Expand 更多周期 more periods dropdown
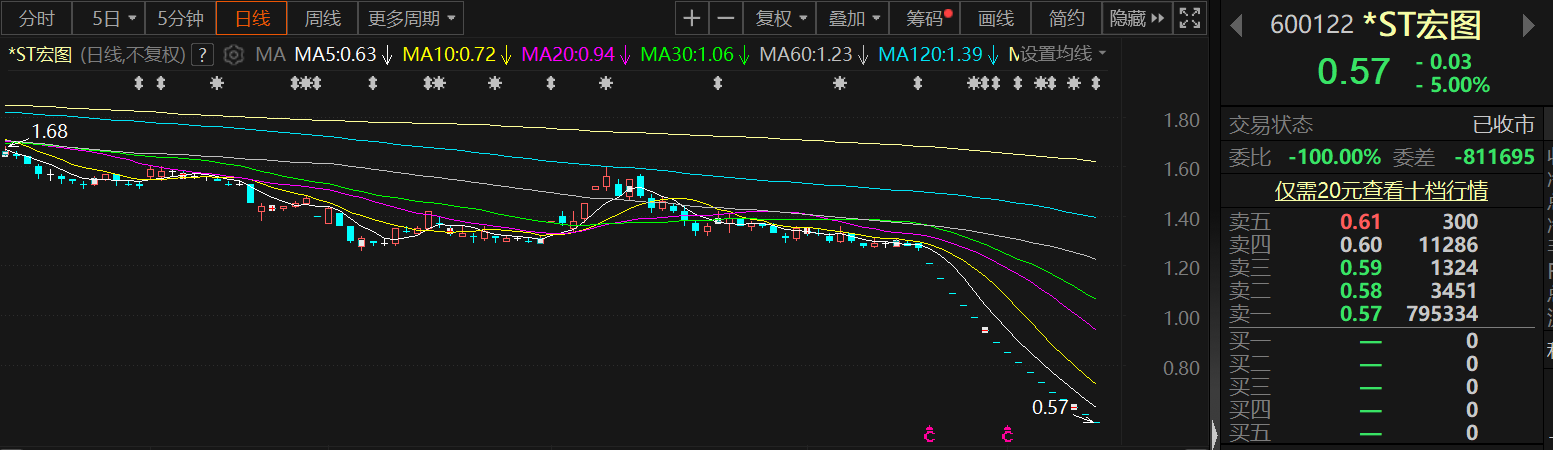 pos(410,18)
